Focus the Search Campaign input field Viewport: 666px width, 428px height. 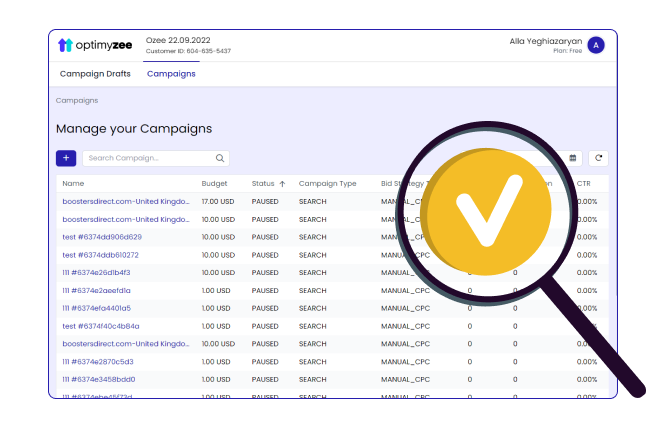click(148, 158)
